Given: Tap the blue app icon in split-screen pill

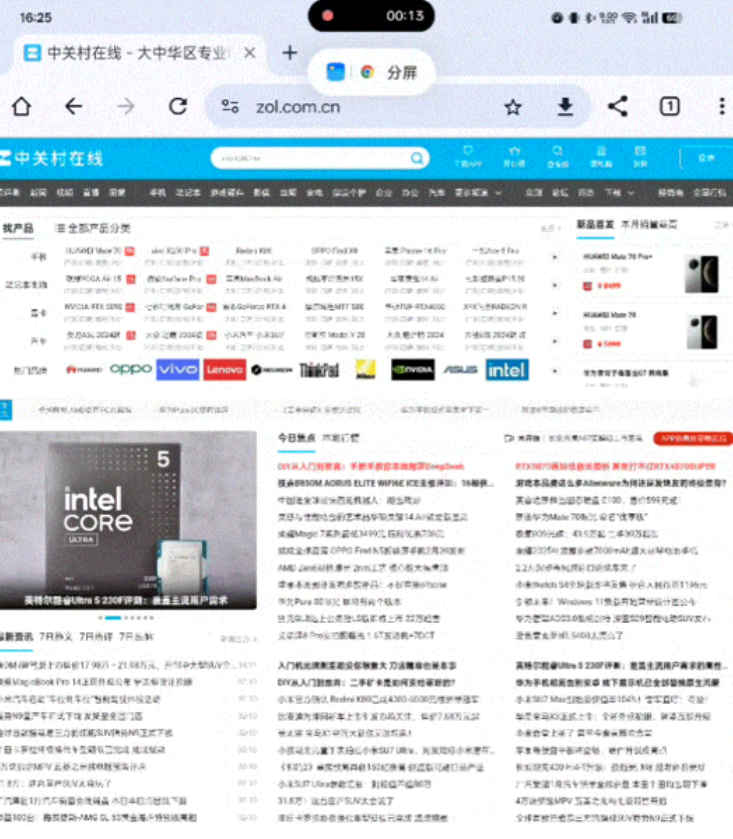Looking at the screenshot, I should click(x=335, y=72).
